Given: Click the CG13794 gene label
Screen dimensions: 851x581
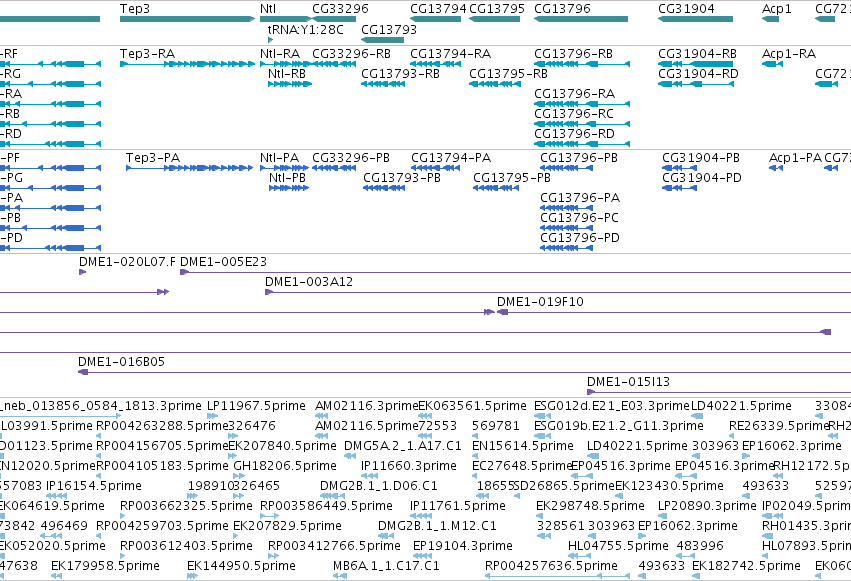Looking at the screenshot, I should point(439,9).
